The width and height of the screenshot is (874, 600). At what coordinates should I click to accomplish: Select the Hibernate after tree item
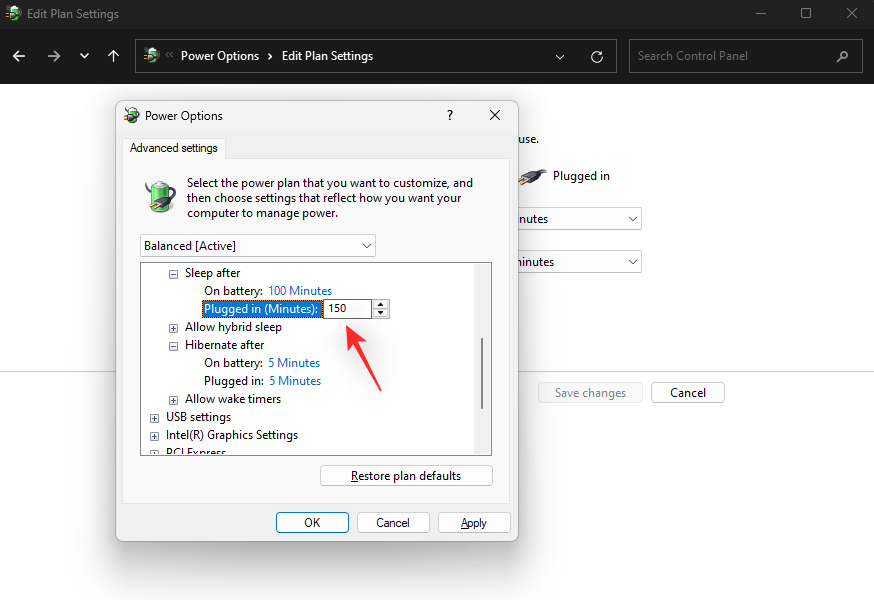coord(225,345)
